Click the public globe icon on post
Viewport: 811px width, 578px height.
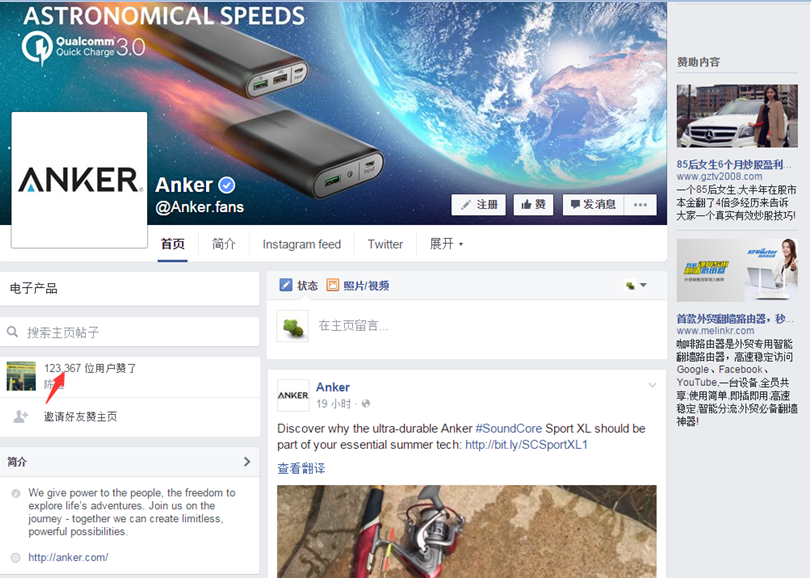click(x=366, y=404)
